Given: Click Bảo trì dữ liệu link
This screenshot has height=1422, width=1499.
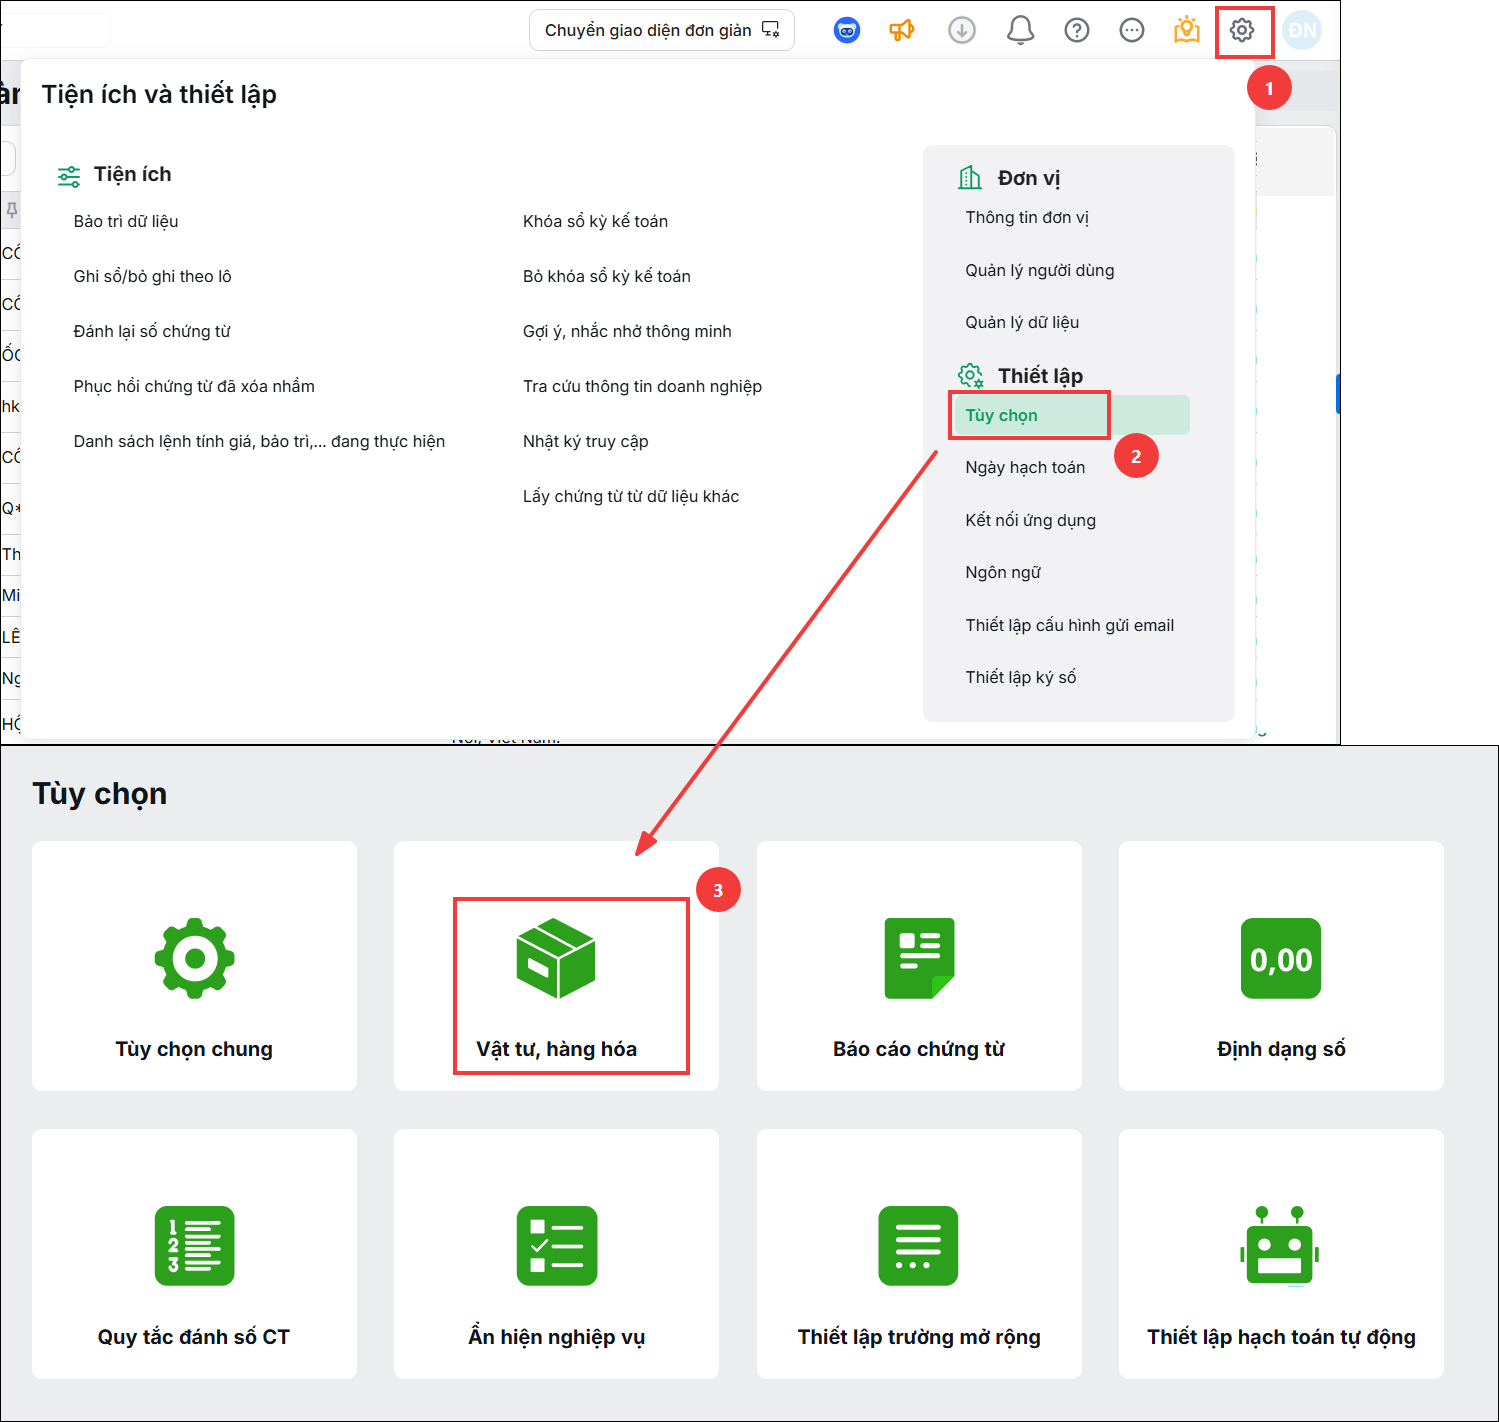Looking at the screenshot, I should click(x=126, y=221).
